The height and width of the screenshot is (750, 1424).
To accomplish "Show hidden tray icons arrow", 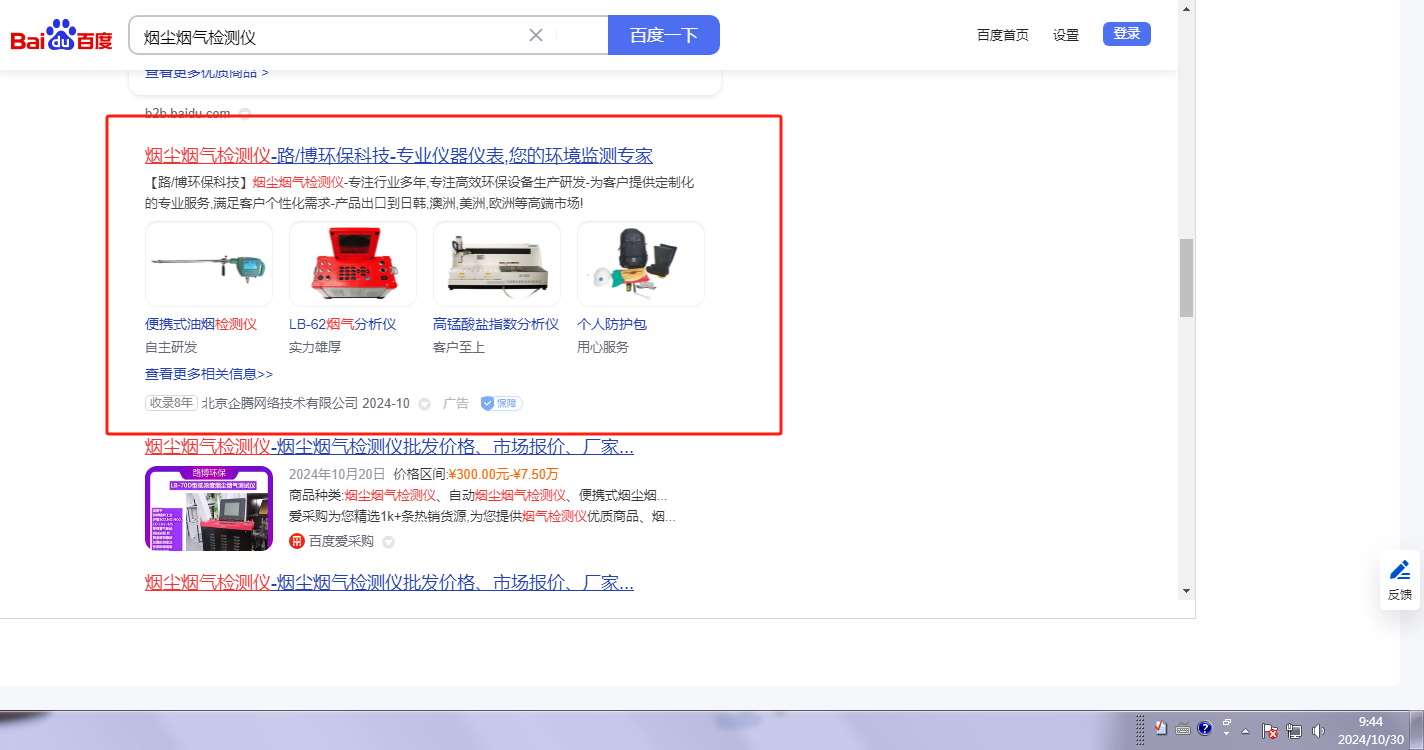I will coord(1246,730).
